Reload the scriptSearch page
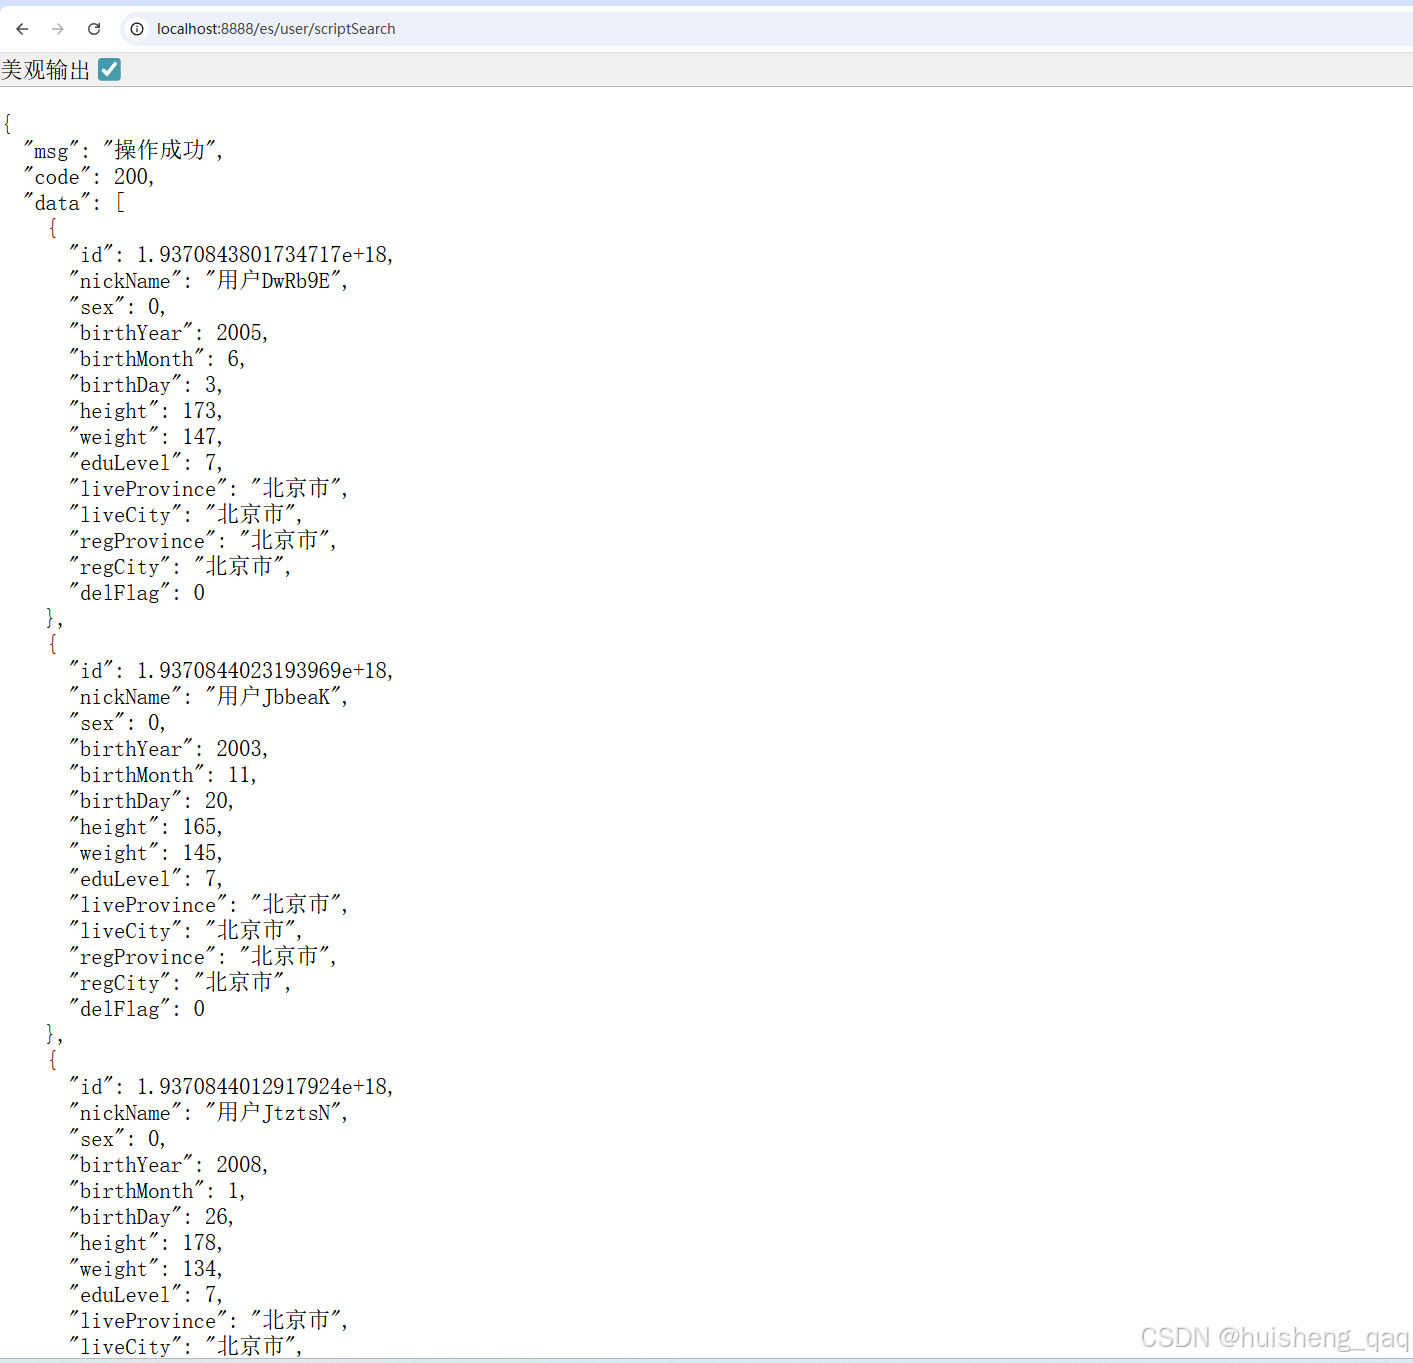Image resolution: width=1413 pixels, height=1363 pixels. pos(94,29)
